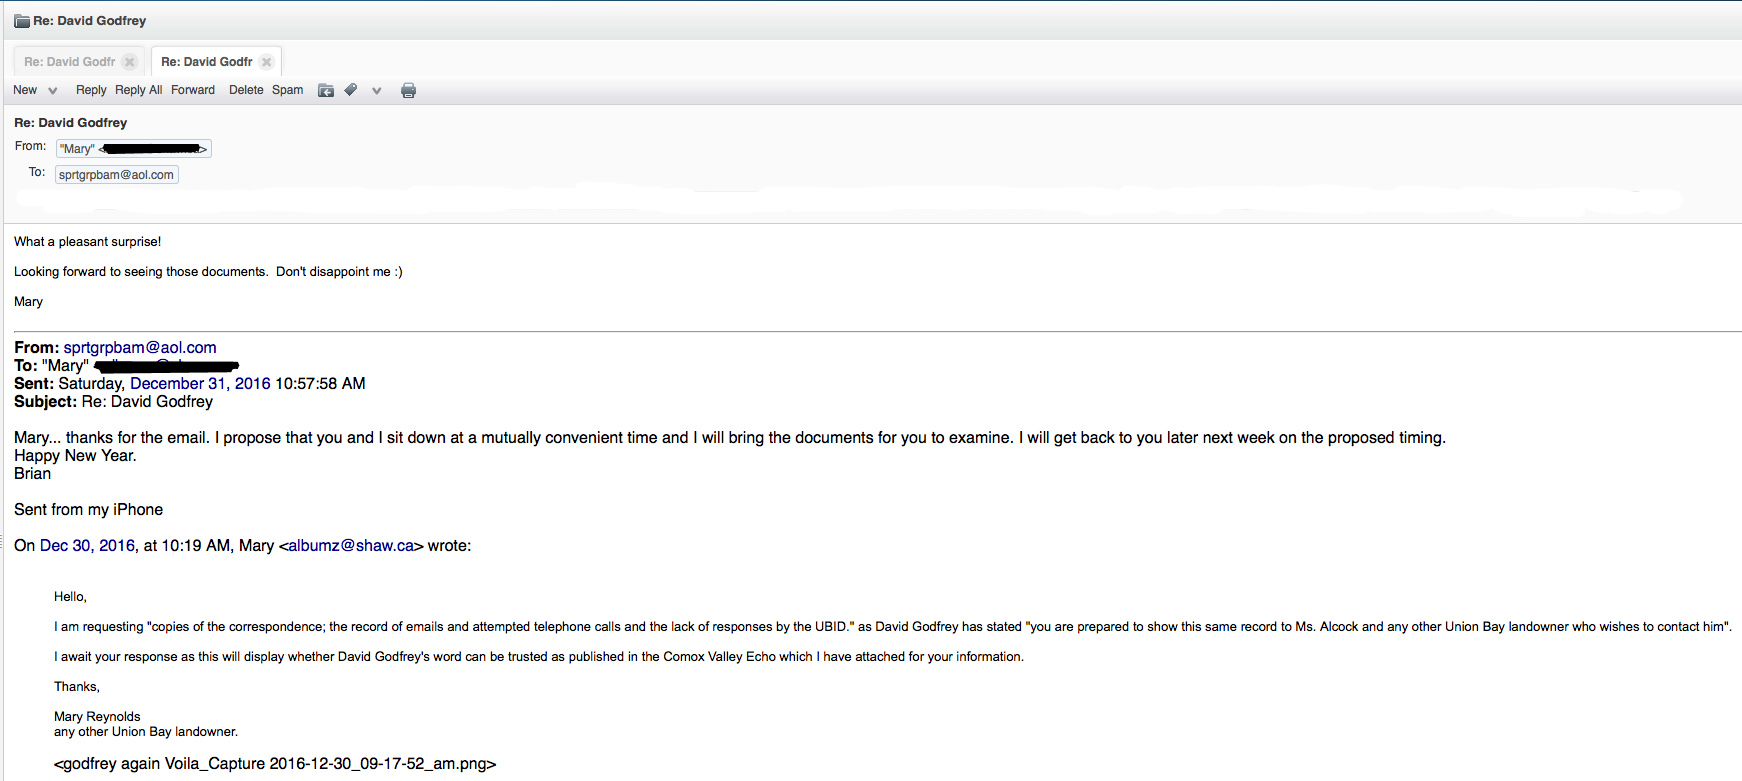The image size is (1742, 781).
Task: Click the New button in toolbar
Action: (x=25, y=90)
